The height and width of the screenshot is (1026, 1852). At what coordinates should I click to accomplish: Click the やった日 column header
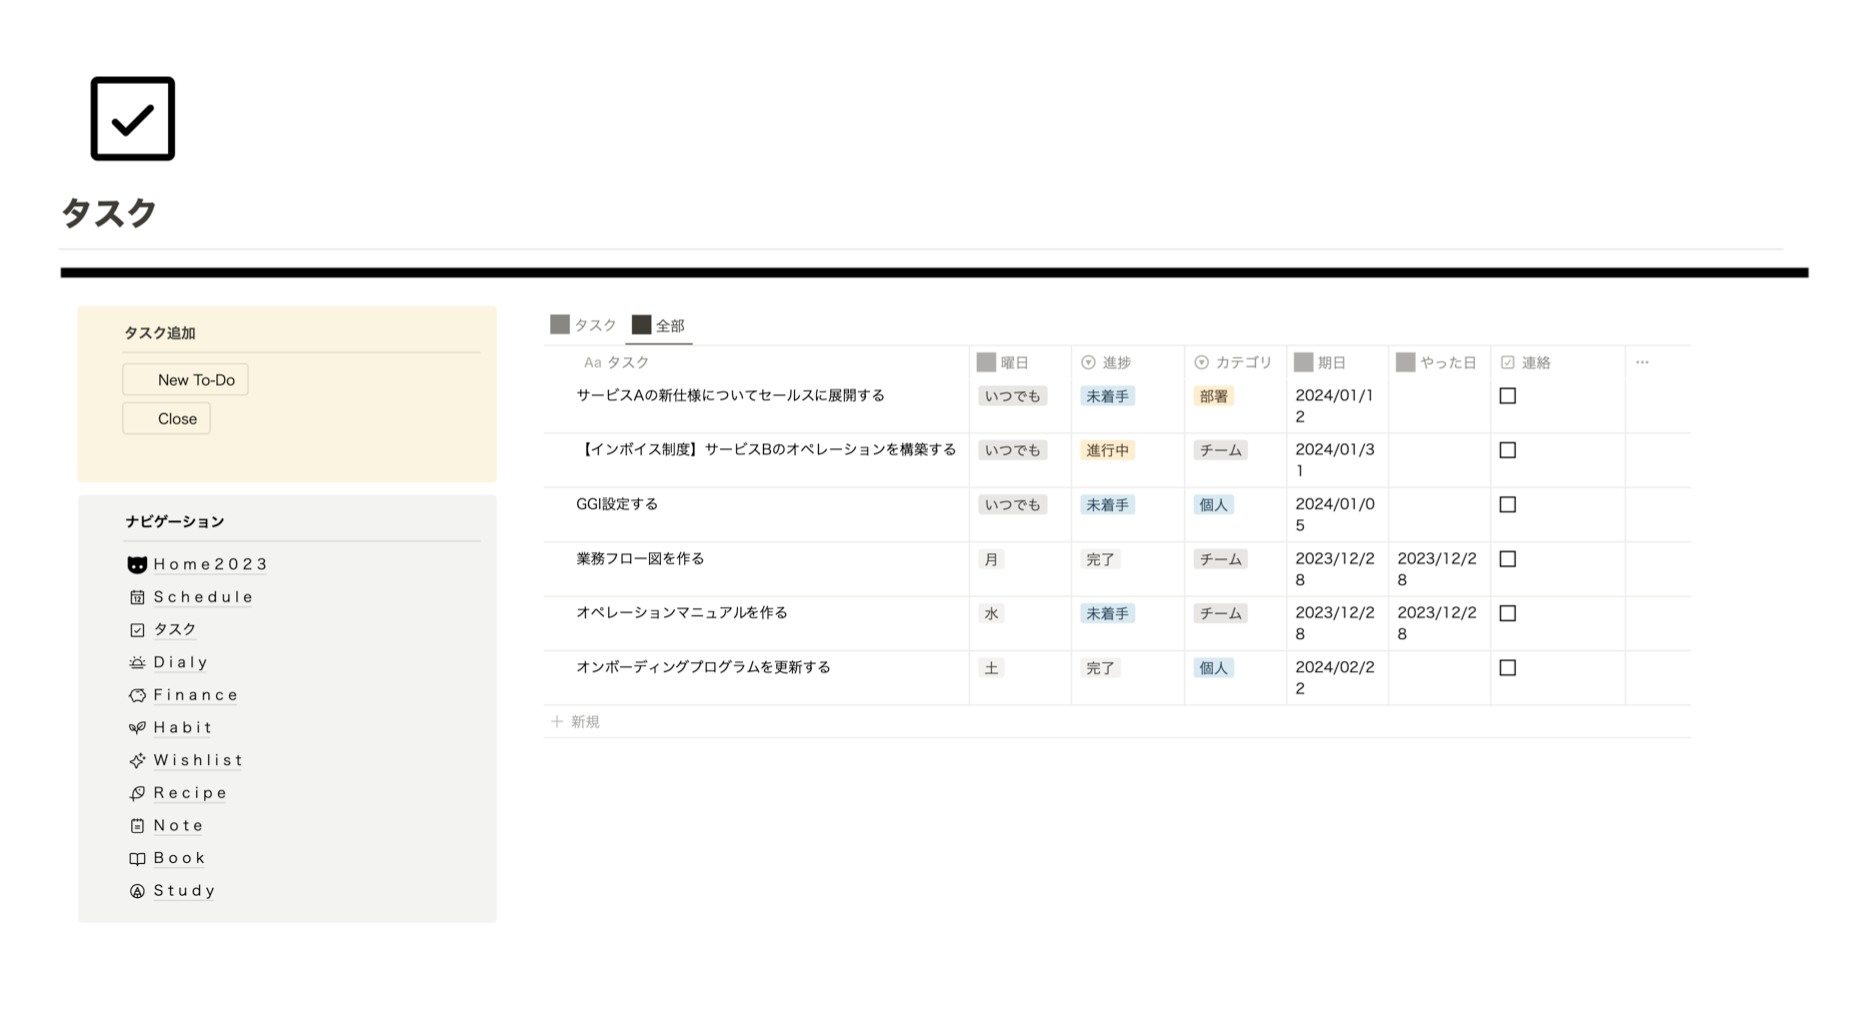(x=1439, y=362)
